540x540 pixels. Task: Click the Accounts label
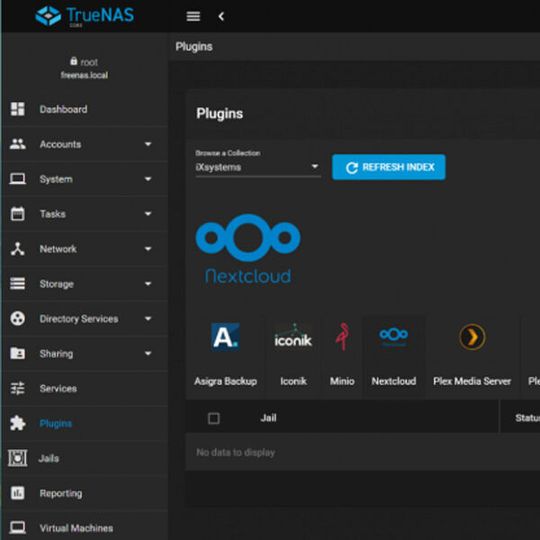click(60, 144)
